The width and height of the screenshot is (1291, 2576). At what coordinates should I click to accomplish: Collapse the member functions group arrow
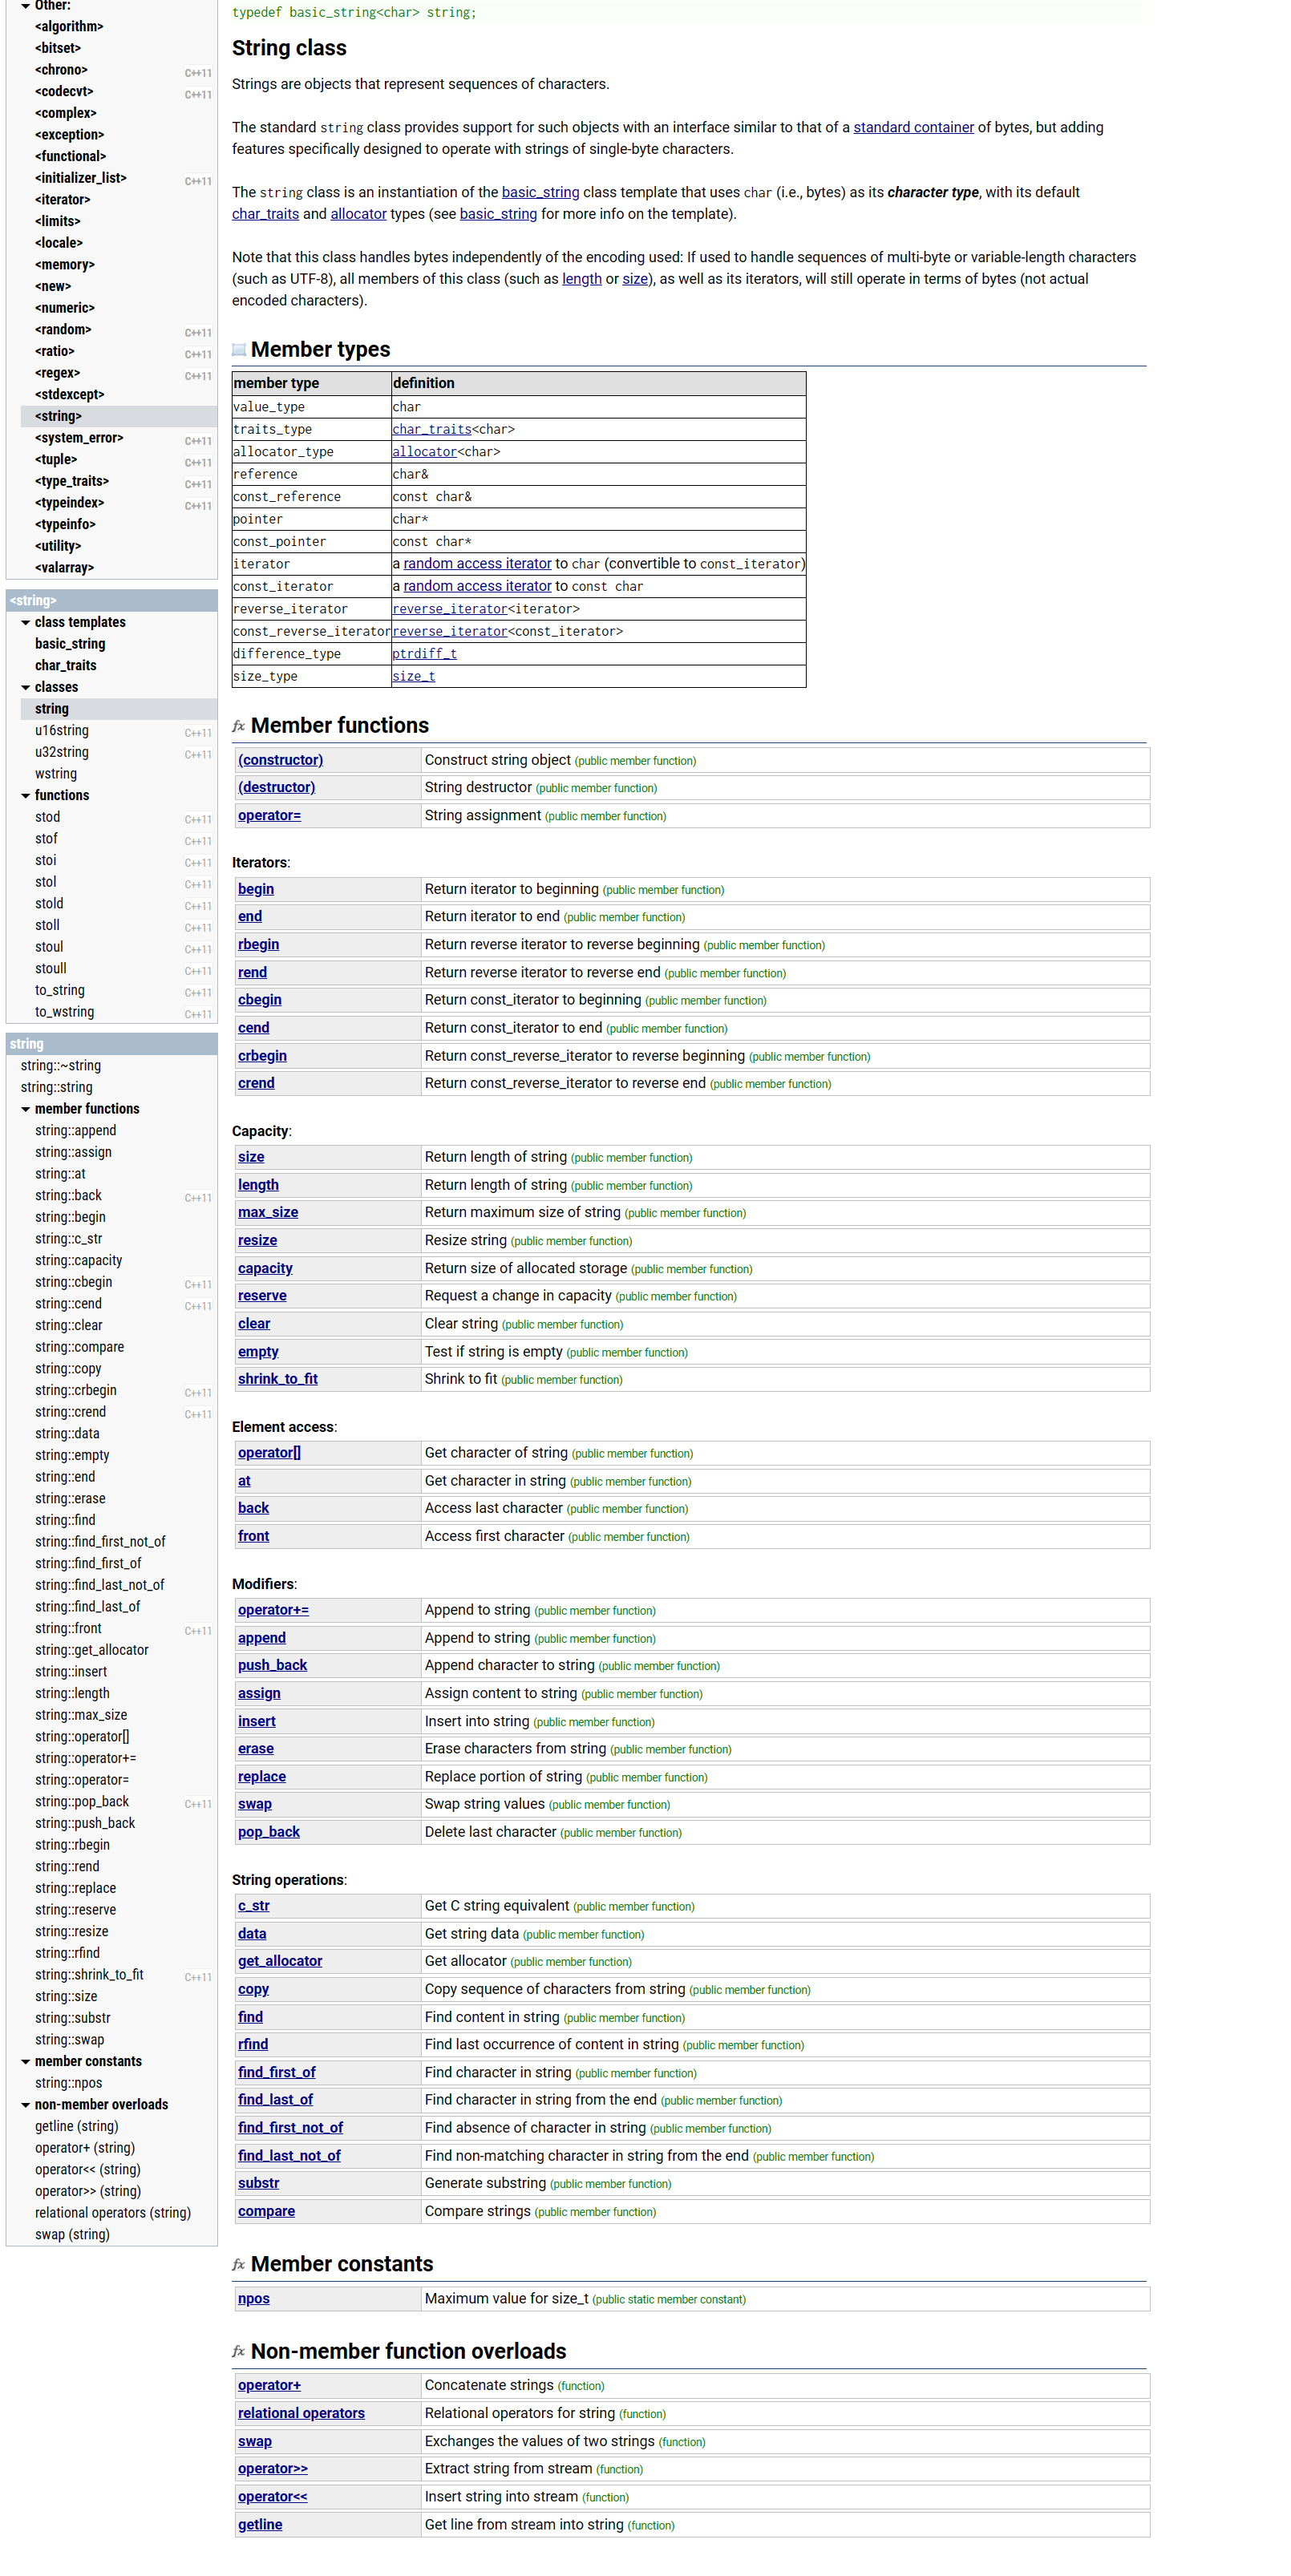coord(25,1109)
